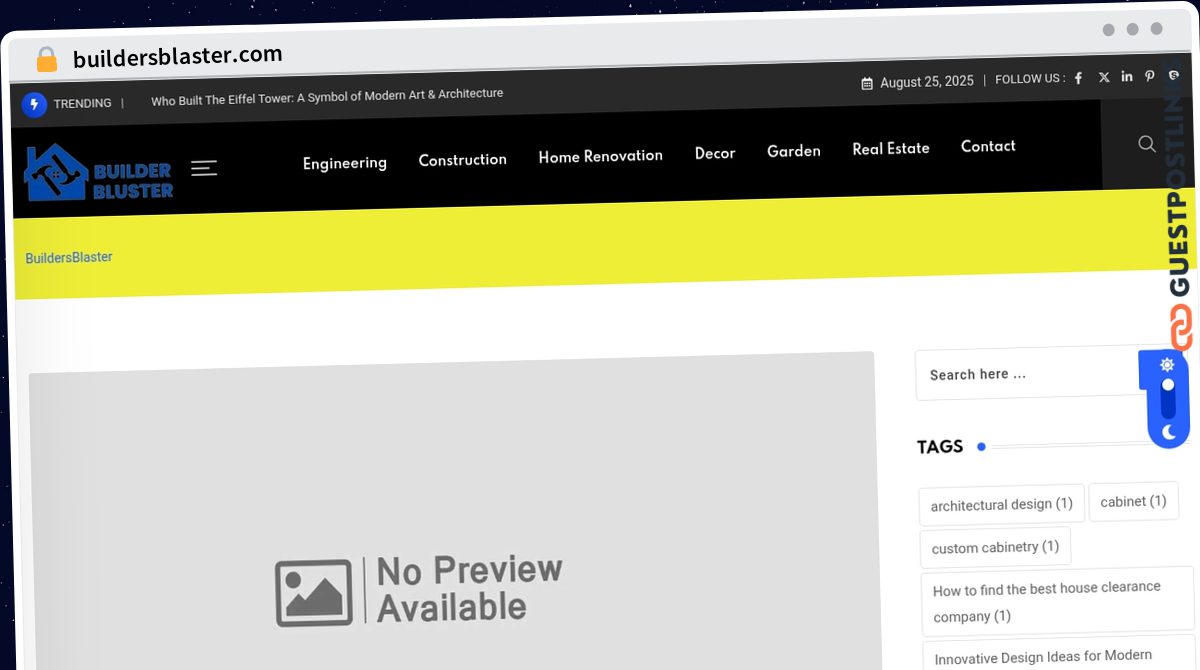Open the trending Eiffel Tower article link
This screenshot has height=670, width=1200.
click(327, 97)
